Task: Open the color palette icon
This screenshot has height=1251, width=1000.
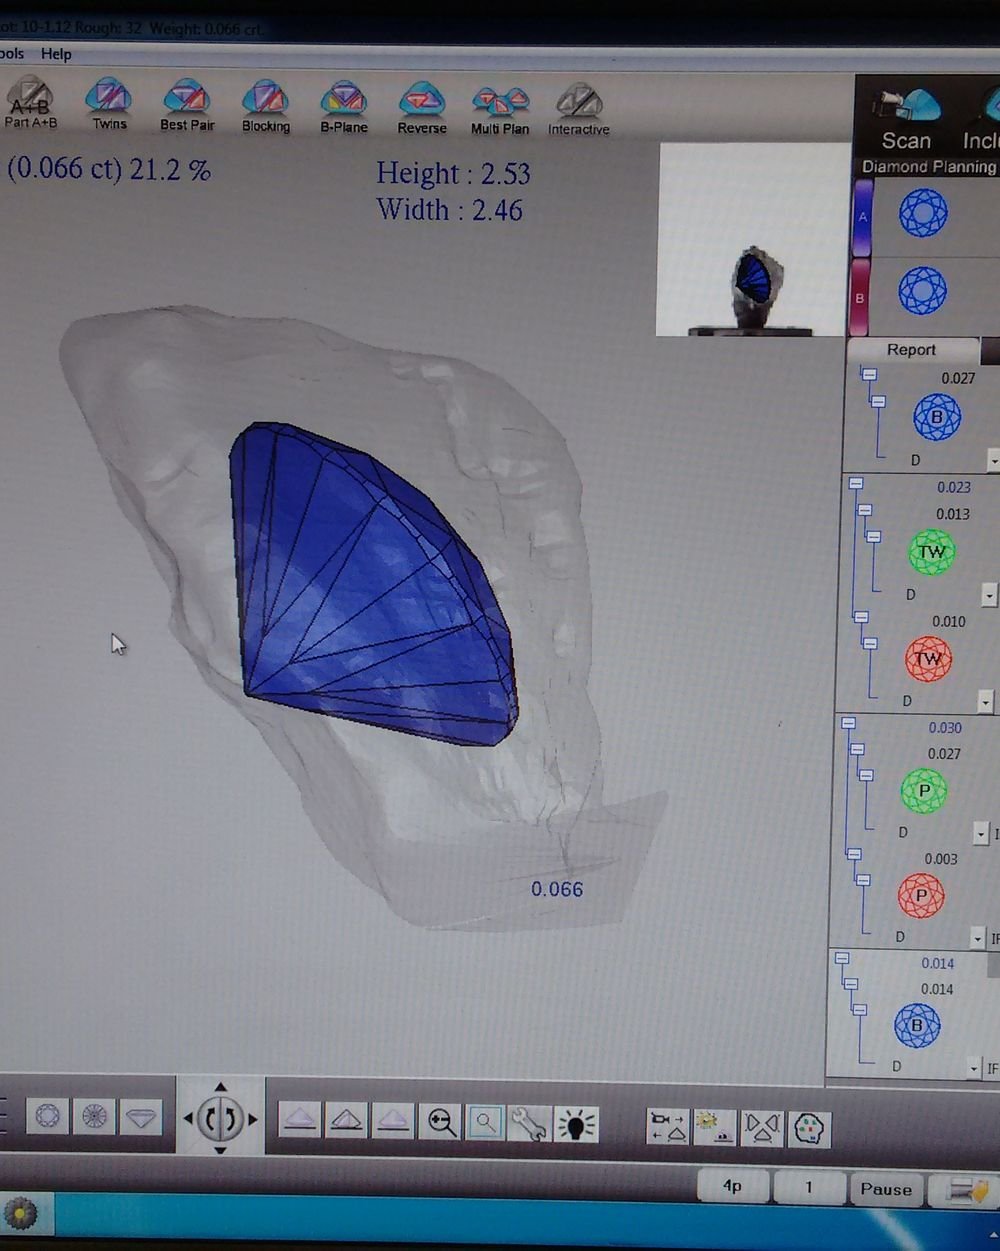Action: [808, 1130]
